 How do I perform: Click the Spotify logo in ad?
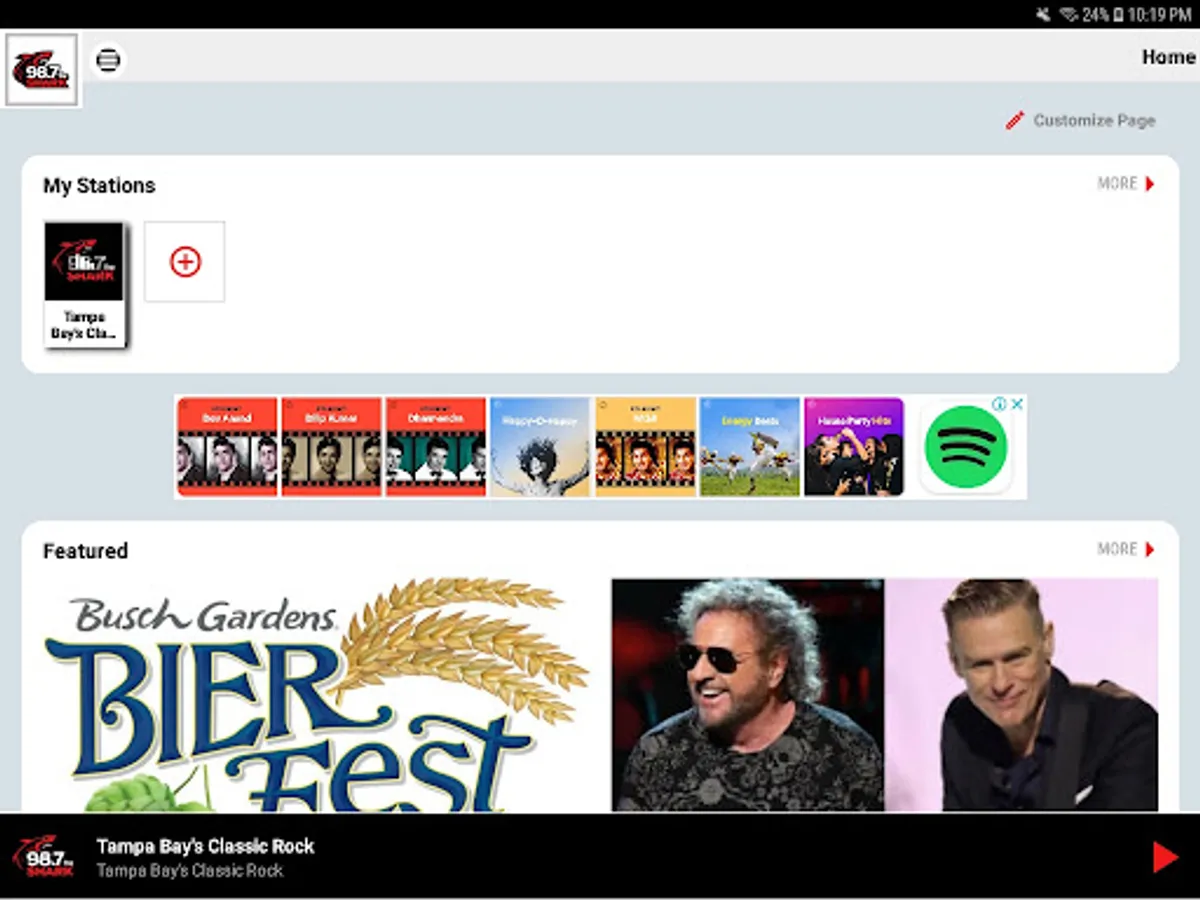(965, 446)
